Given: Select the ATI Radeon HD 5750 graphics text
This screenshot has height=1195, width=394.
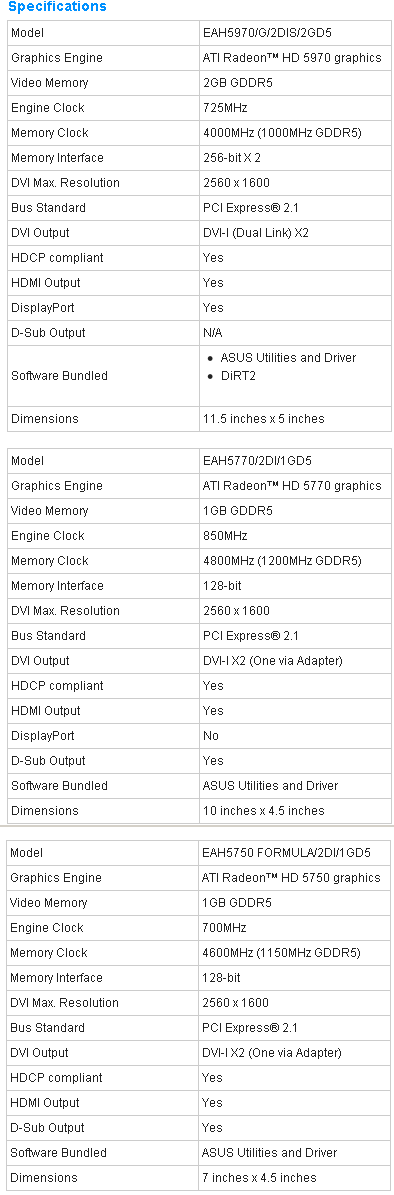Looking at the screenshot, I should click(291, 878).
